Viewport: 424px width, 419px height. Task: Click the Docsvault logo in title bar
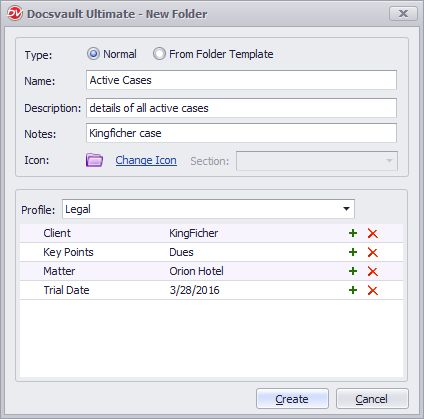click(15, 14)
